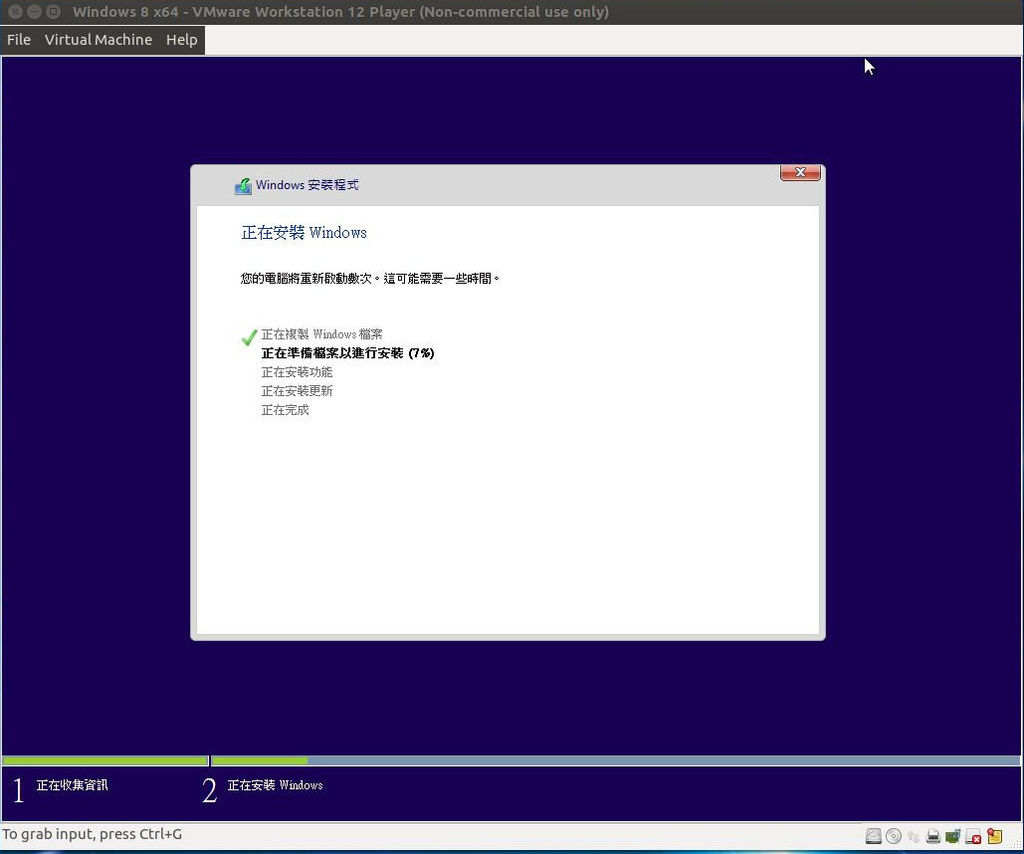The image size is (1024, 854).
Task: Click the 正在安裝 Windows heading
Action: pyautogui.click(x=304, y=232)
